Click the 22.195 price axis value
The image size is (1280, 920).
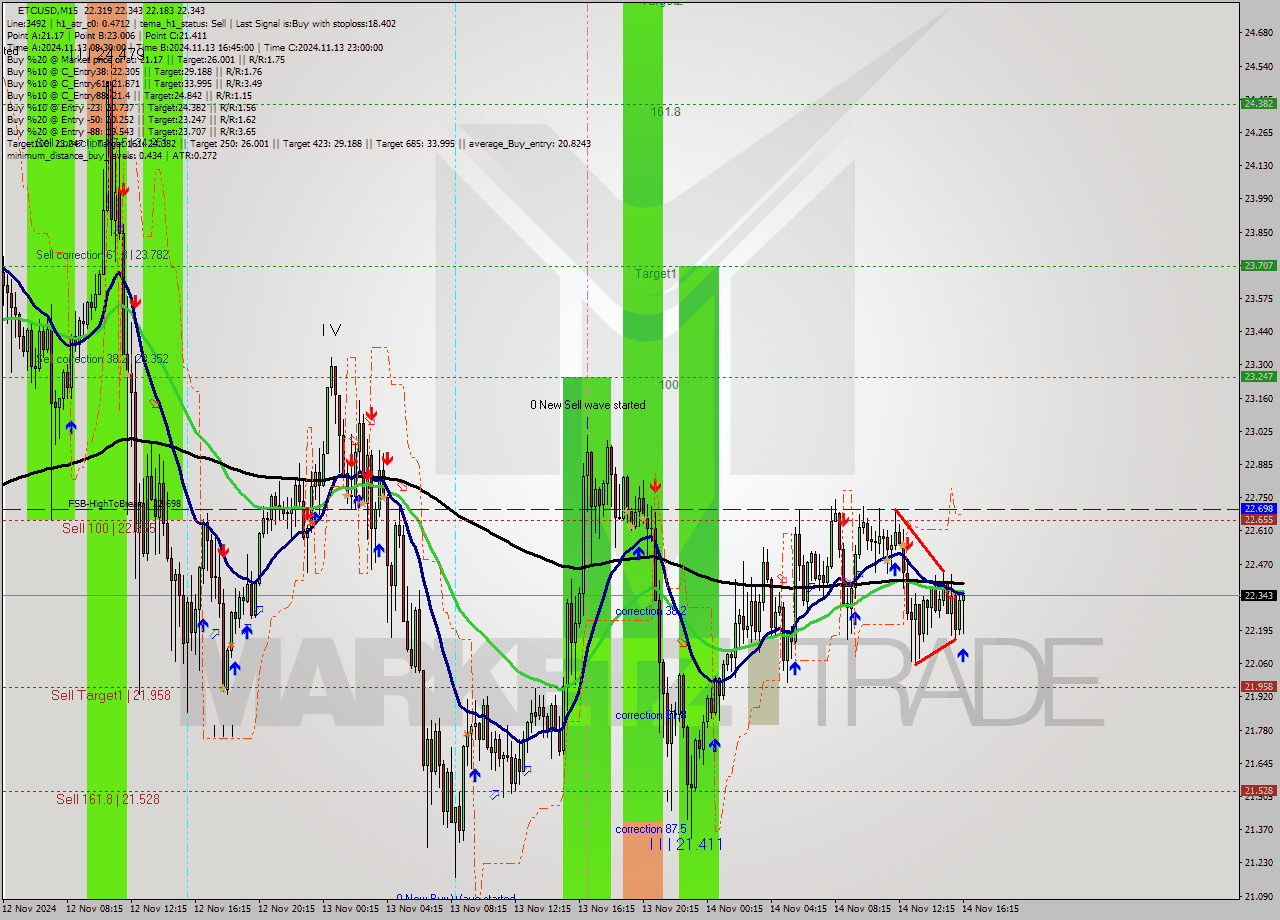(1258, 630)
